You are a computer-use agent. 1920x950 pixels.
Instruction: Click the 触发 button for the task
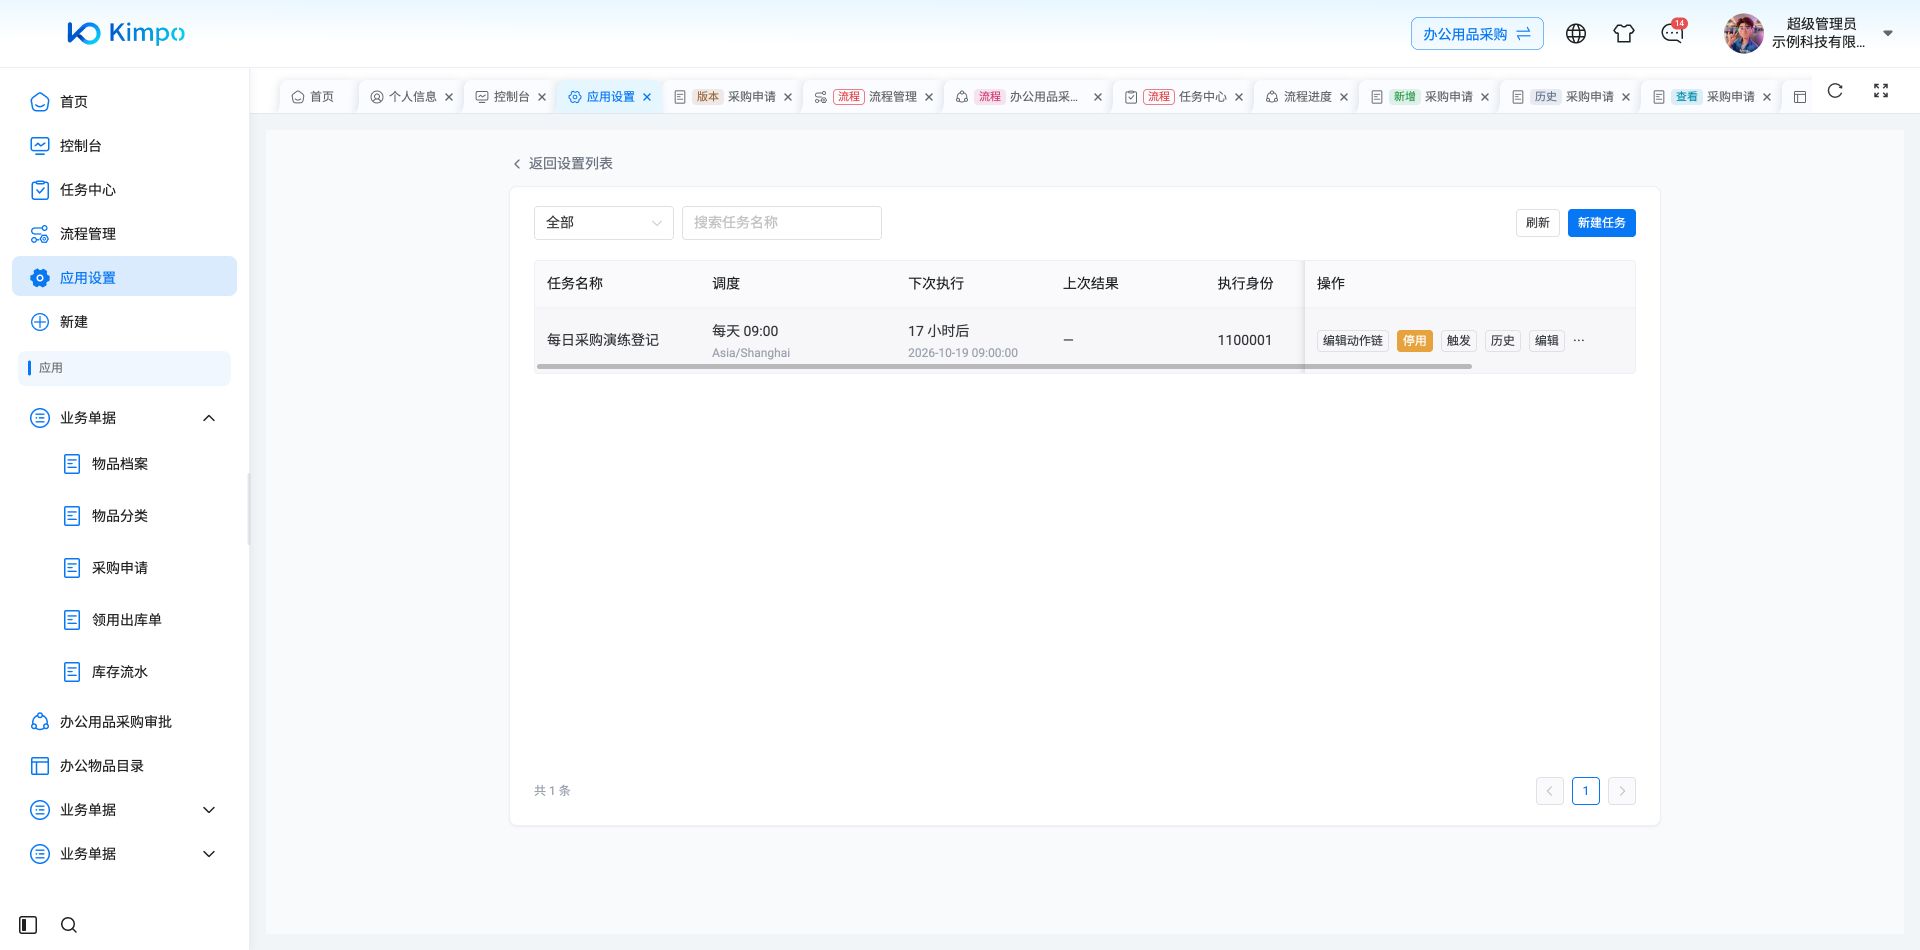click(x=1458, y=341)
